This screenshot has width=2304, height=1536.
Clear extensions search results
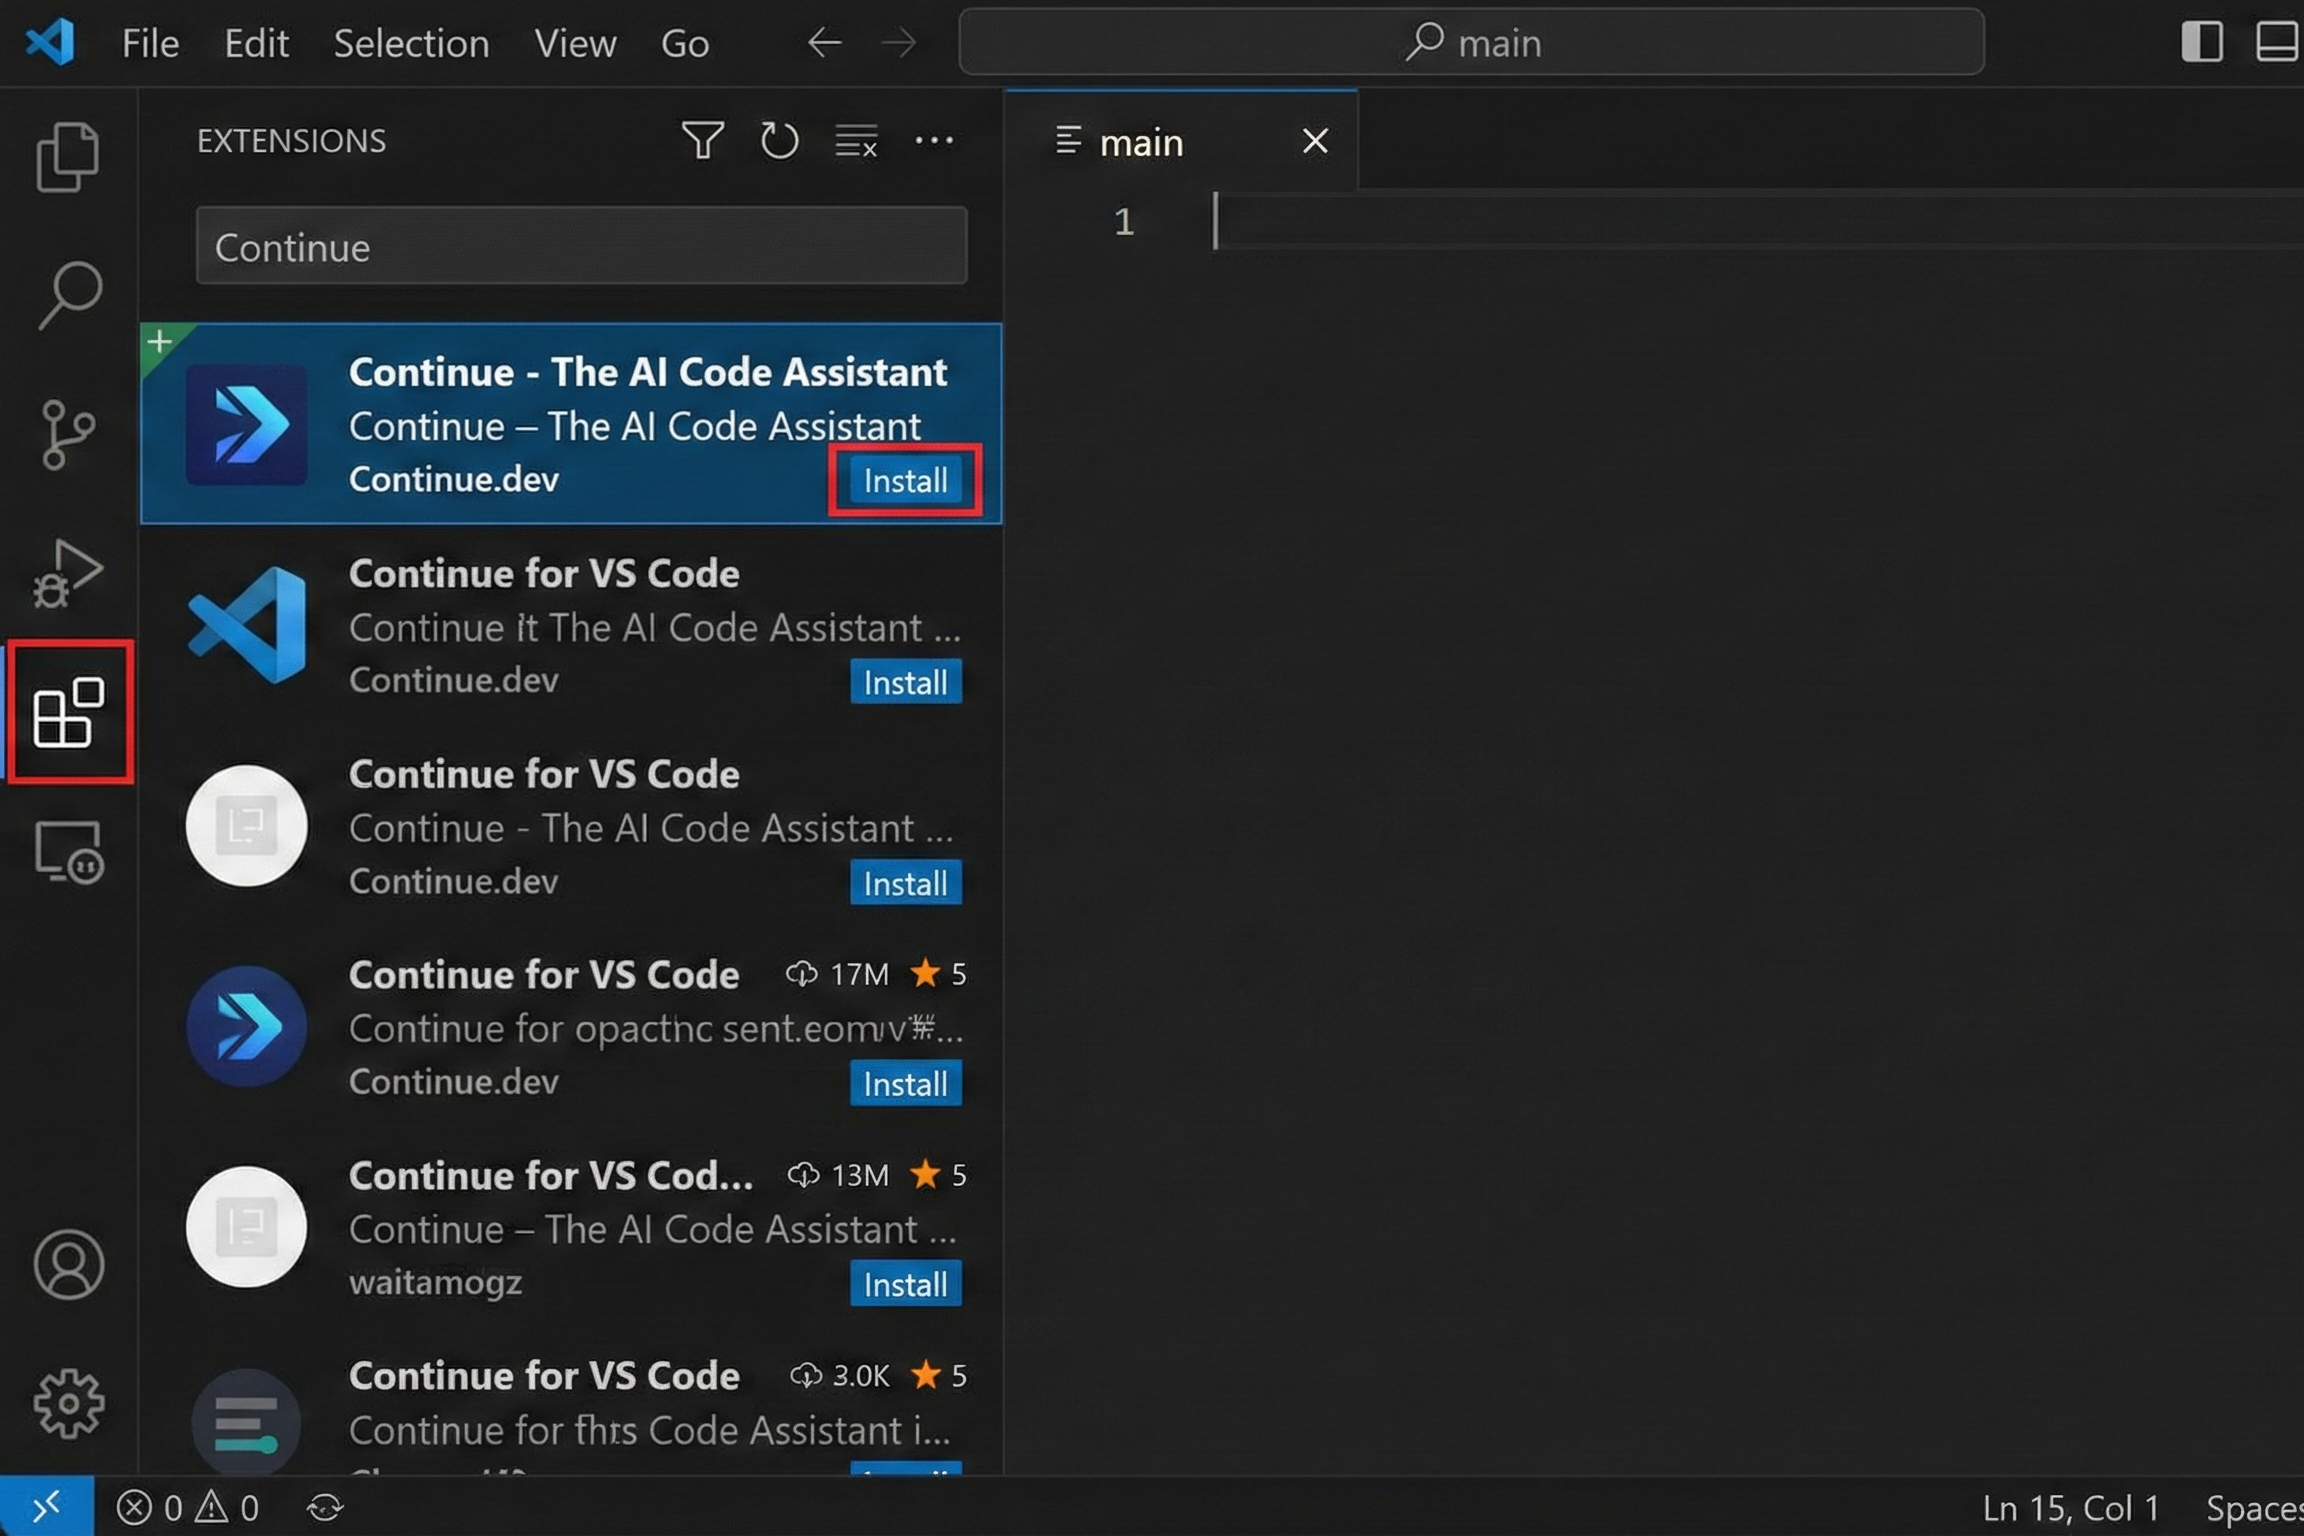coord(856,141)
